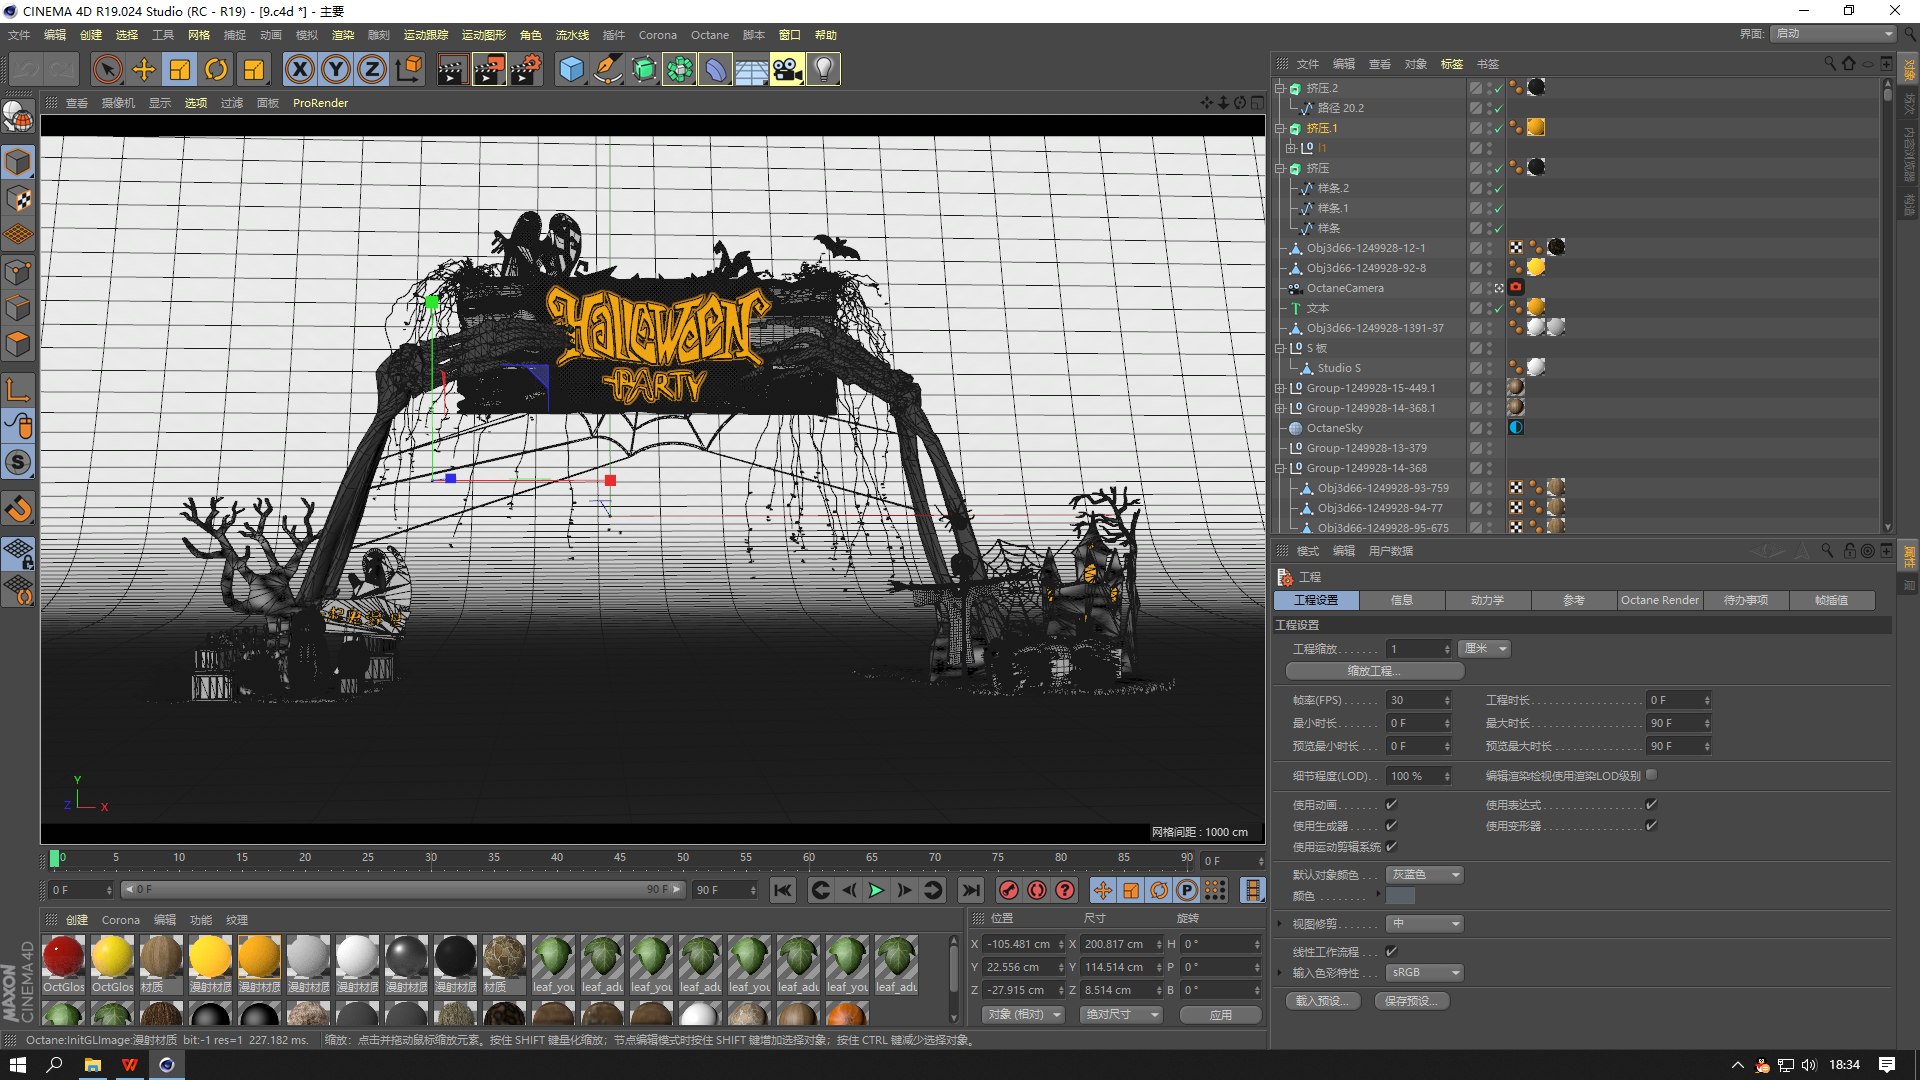Open the Octane menu

pyautogui.click(x=710, y=35)
